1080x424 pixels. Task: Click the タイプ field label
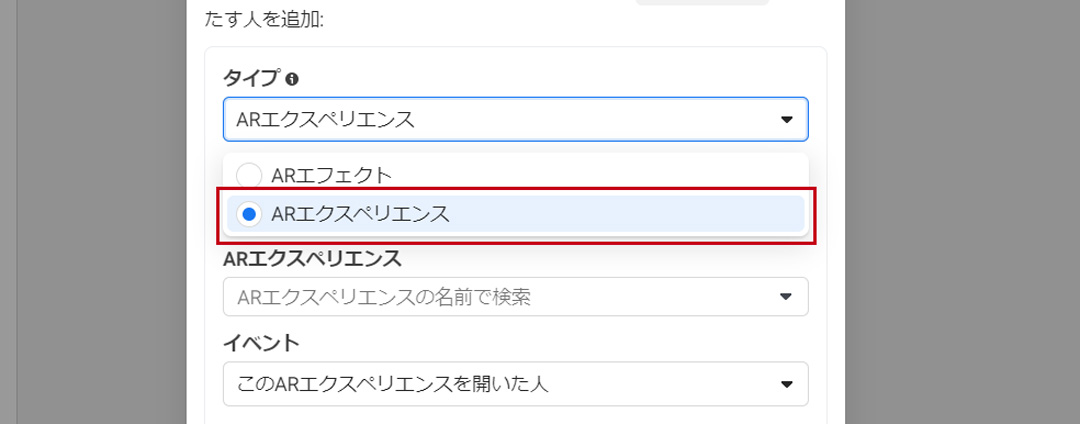(251, 79)
